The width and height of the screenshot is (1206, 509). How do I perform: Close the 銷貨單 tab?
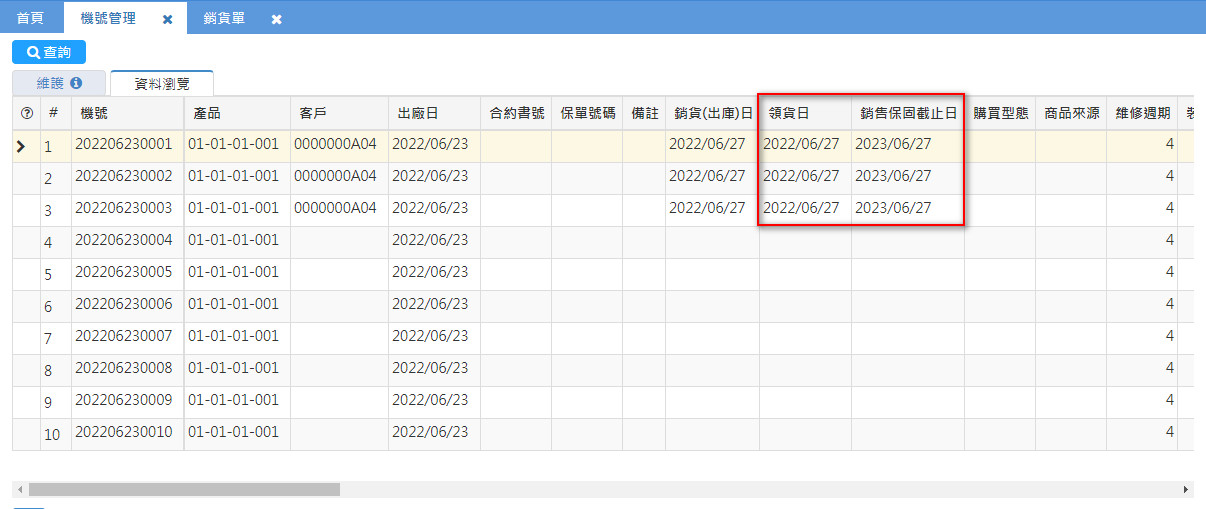(x=276, y=19)
